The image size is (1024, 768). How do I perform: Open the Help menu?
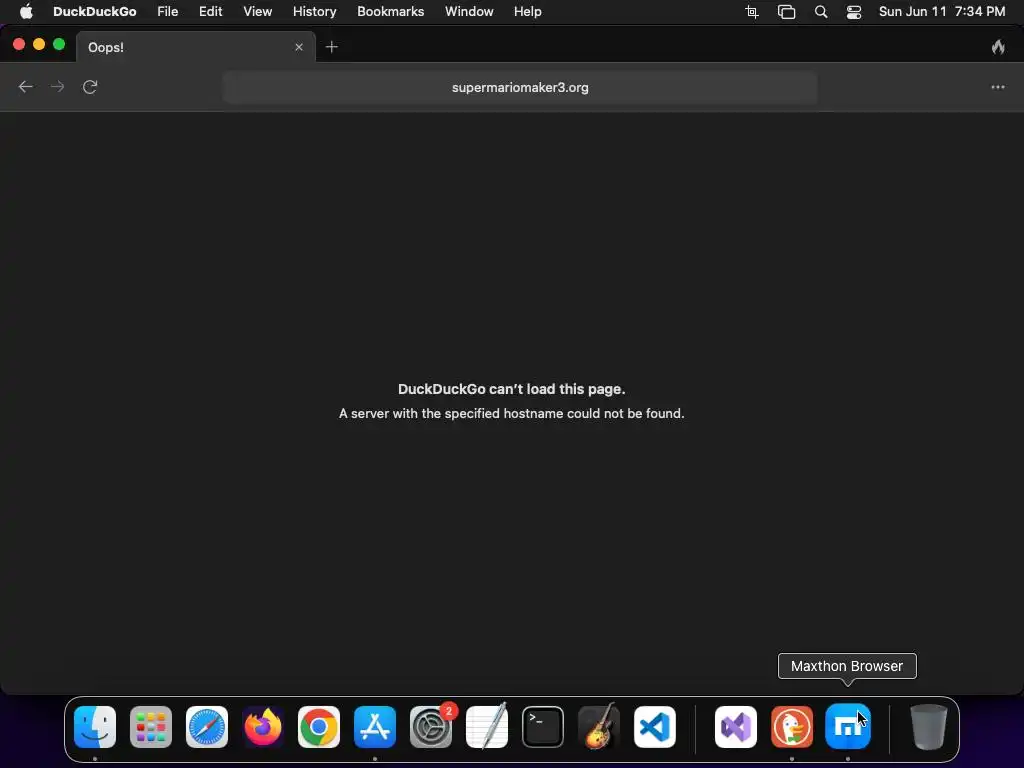[x=527, y=12]
